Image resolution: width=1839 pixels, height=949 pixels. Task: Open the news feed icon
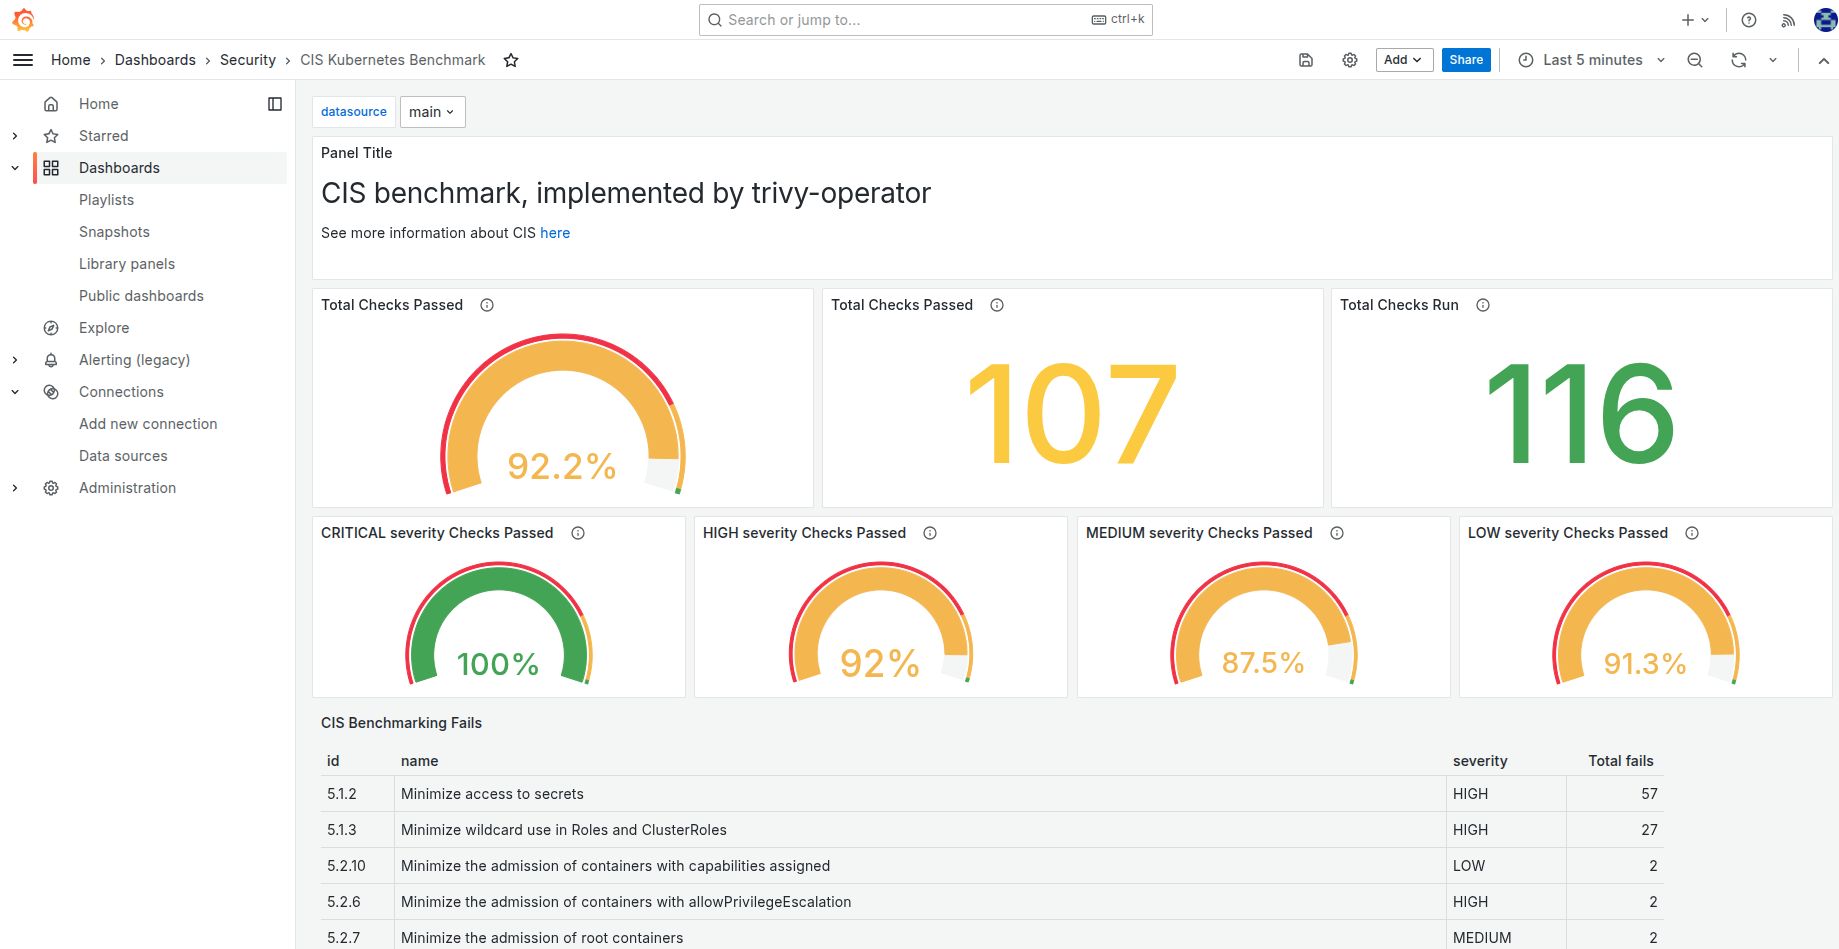click(x=1788, y=20)
